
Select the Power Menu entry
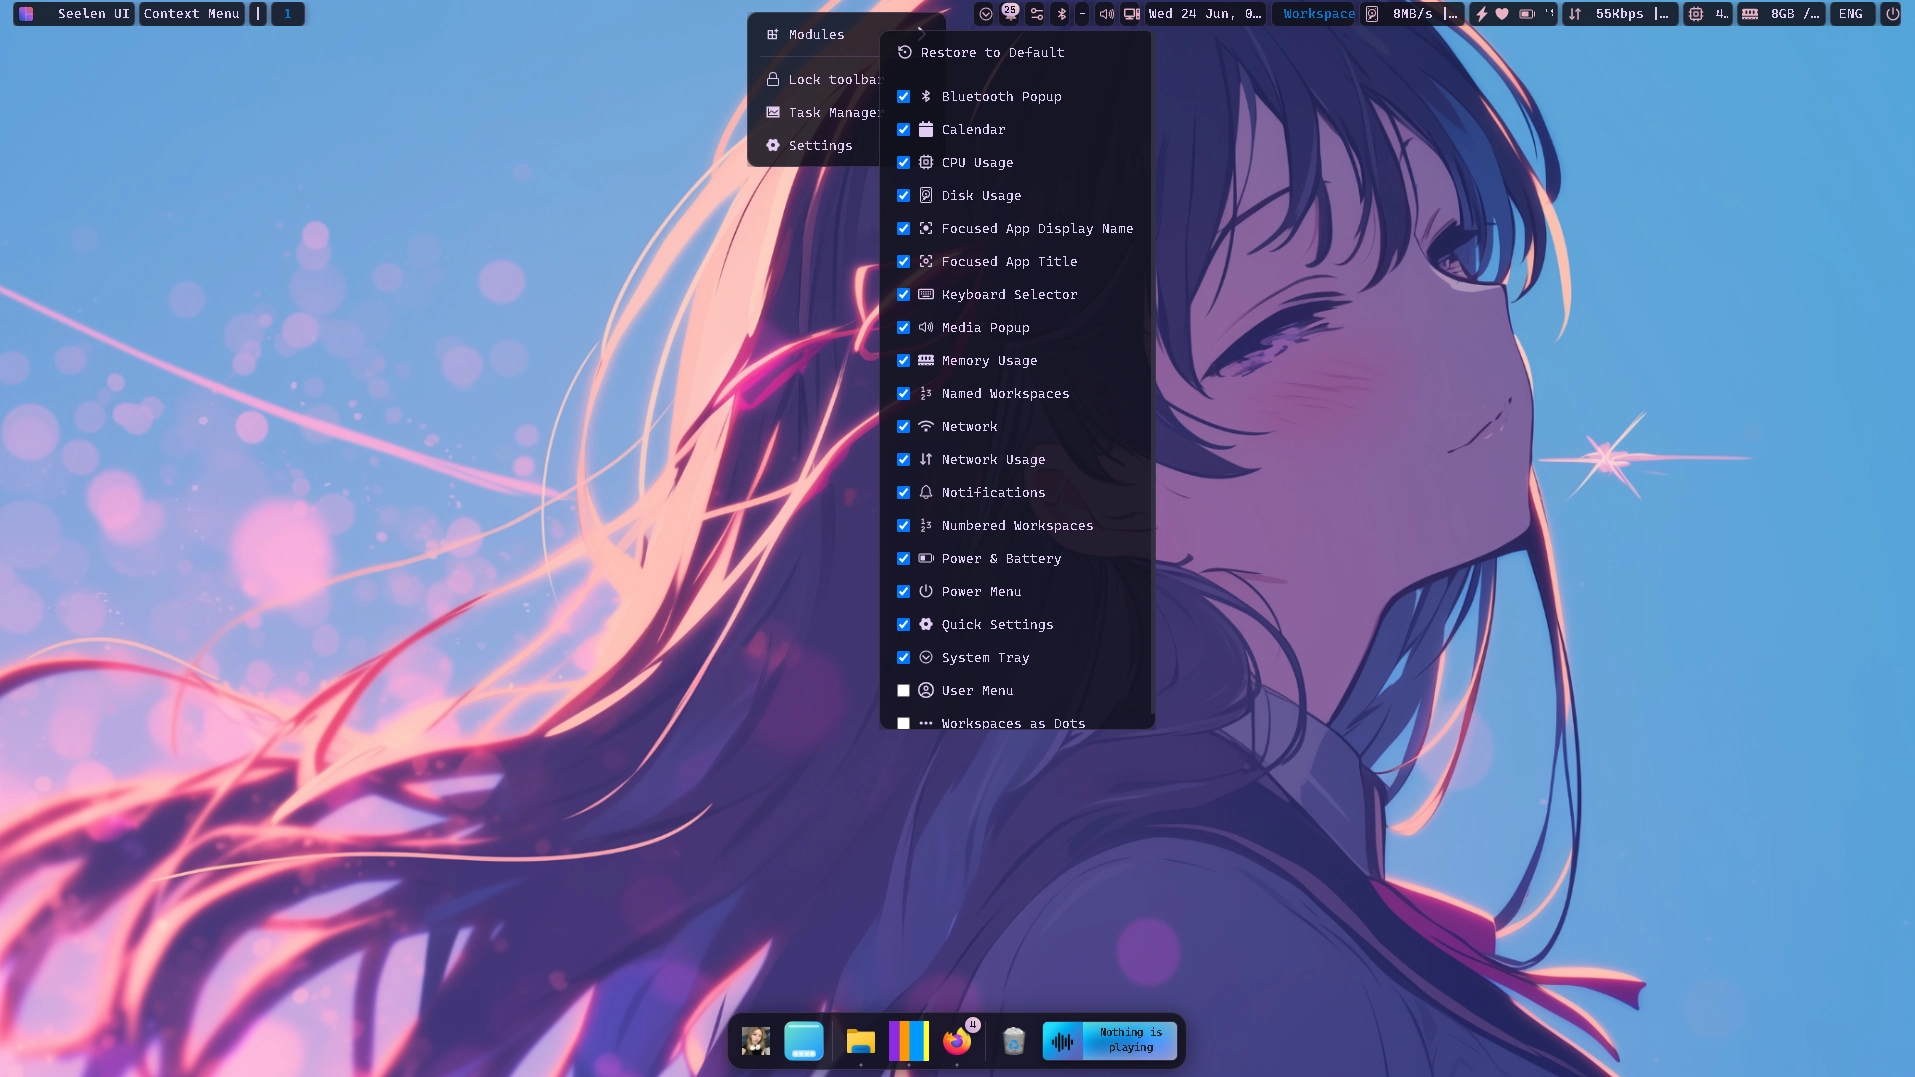click(1017, 591)
